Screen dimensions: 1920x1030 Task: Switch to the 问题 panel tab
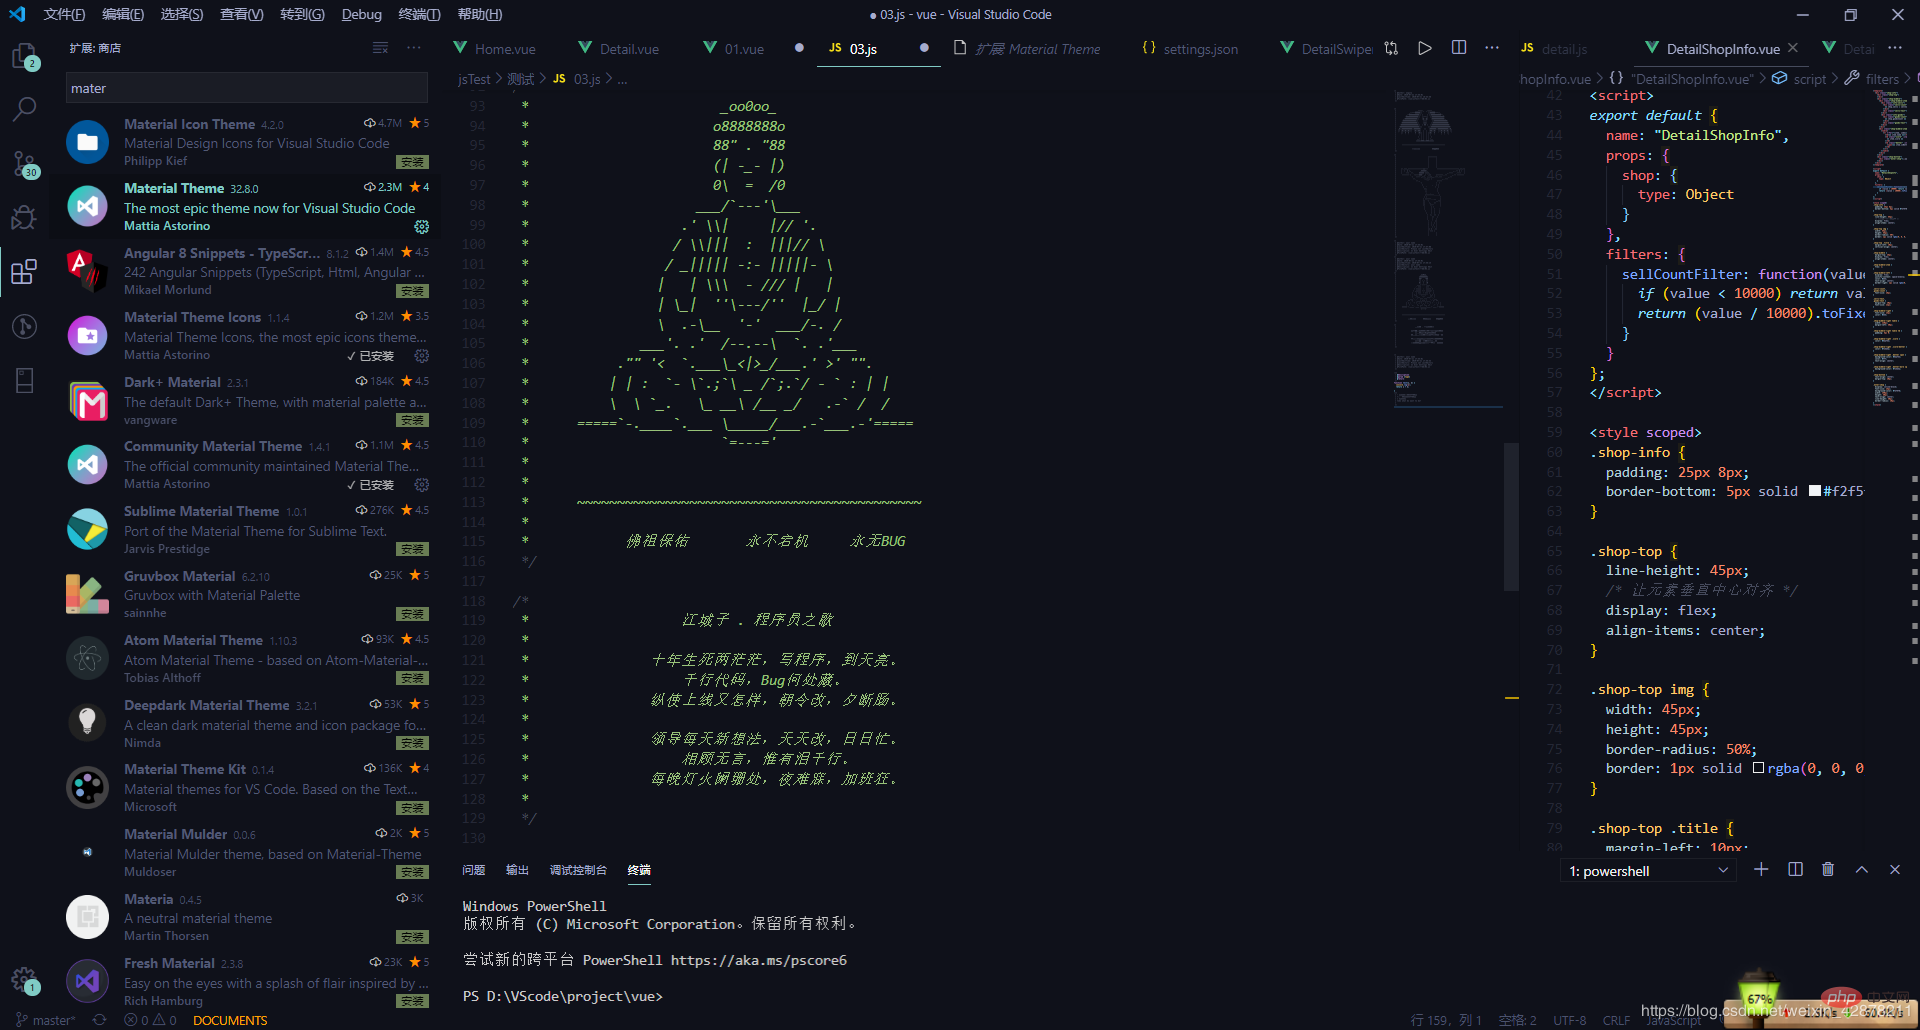coord(474,870)
